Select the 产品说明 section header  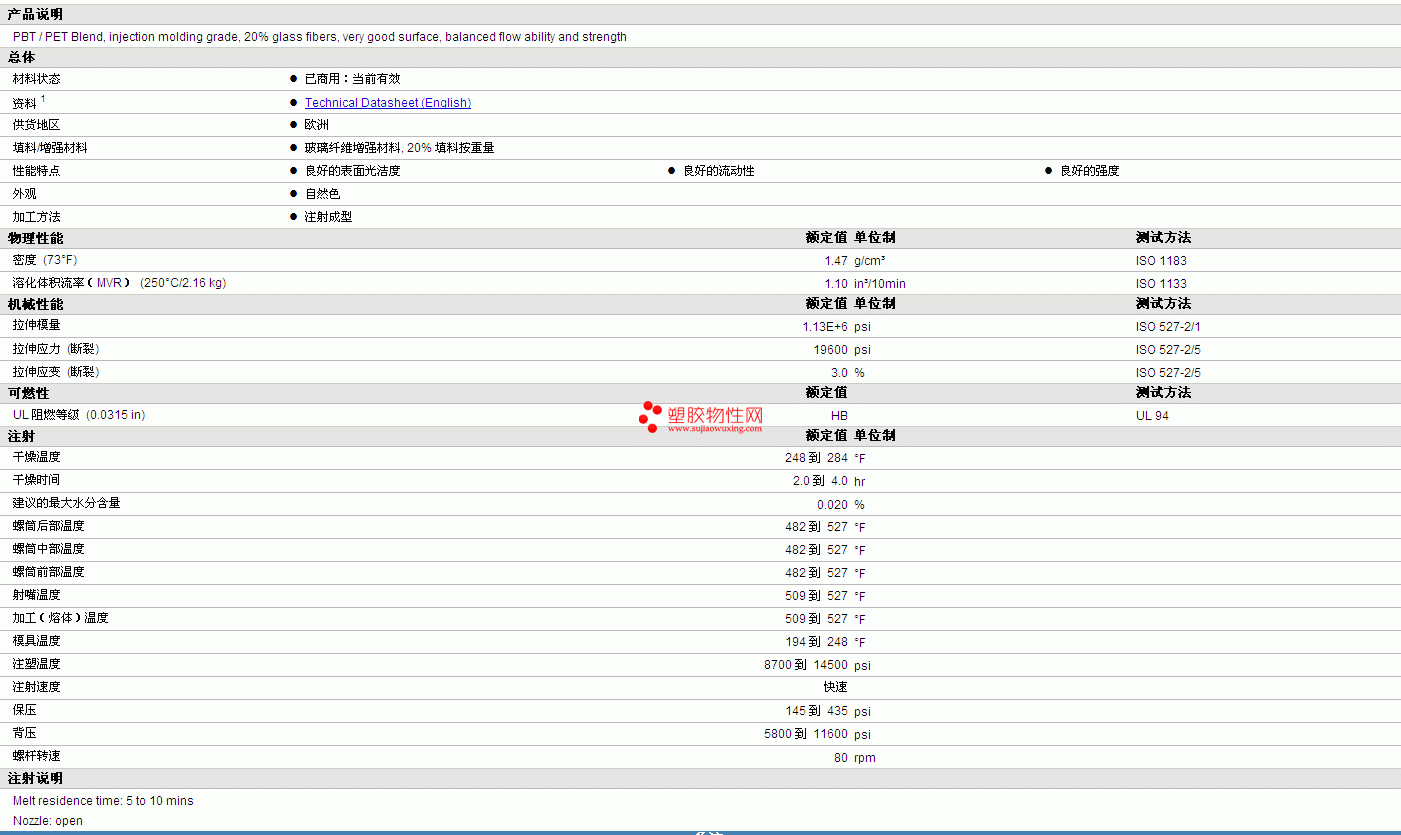35,14
